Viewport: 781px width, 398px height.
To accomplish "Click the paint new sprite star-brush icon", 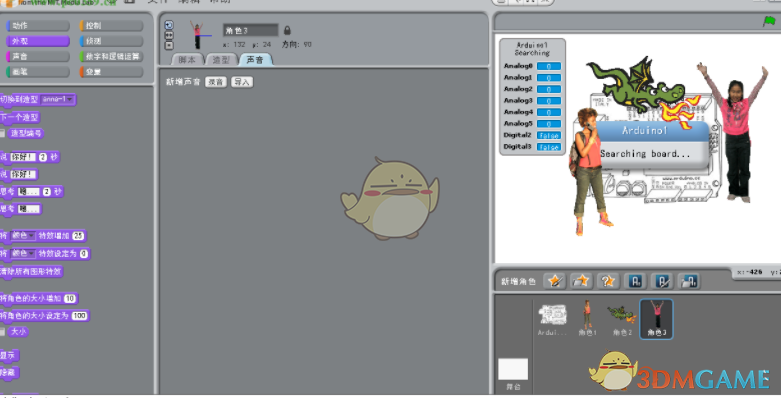I will tap(554, 281).
